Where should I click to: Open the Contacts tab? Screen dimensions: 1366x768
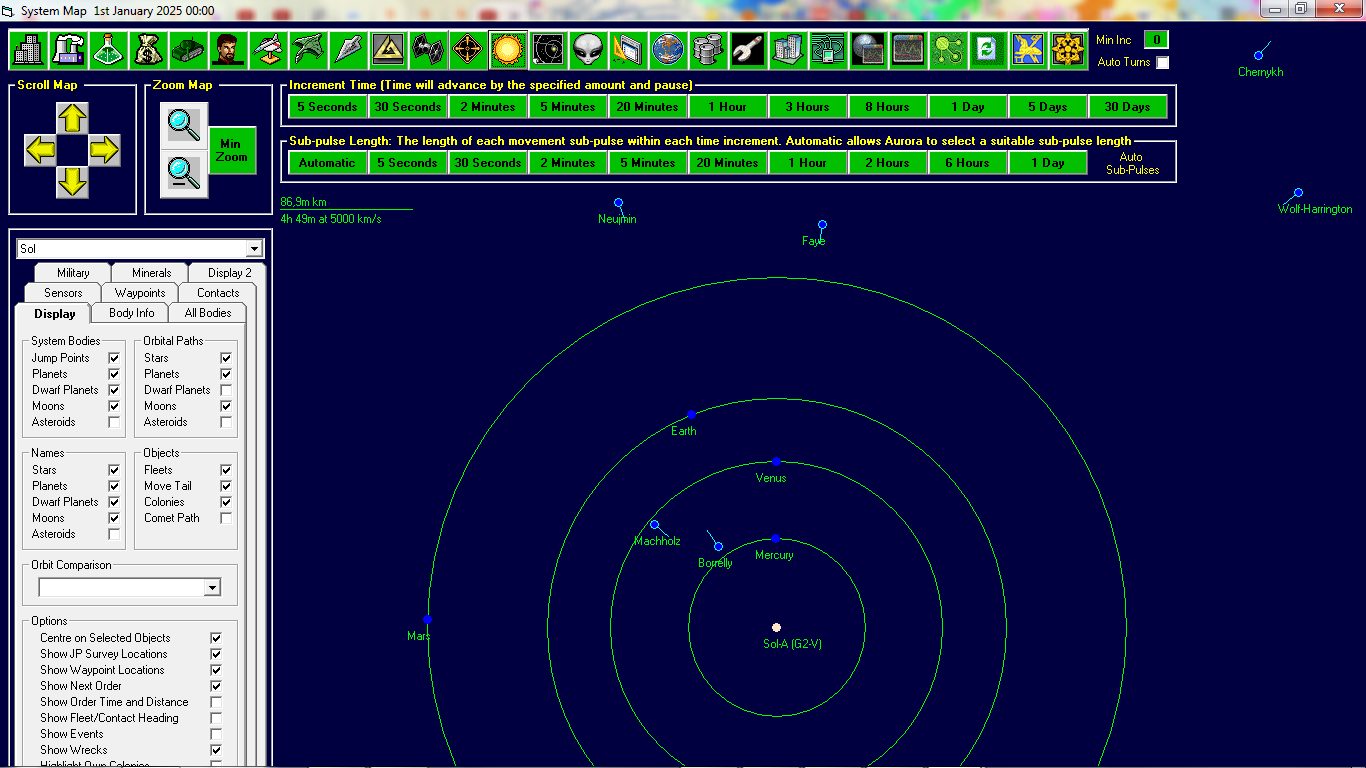click(218, 293)
